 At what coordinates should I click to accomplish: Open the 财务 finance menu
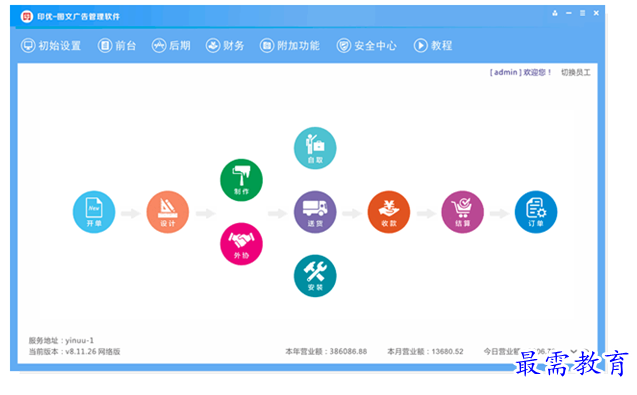pyautogui.click(x=225, y=46)
